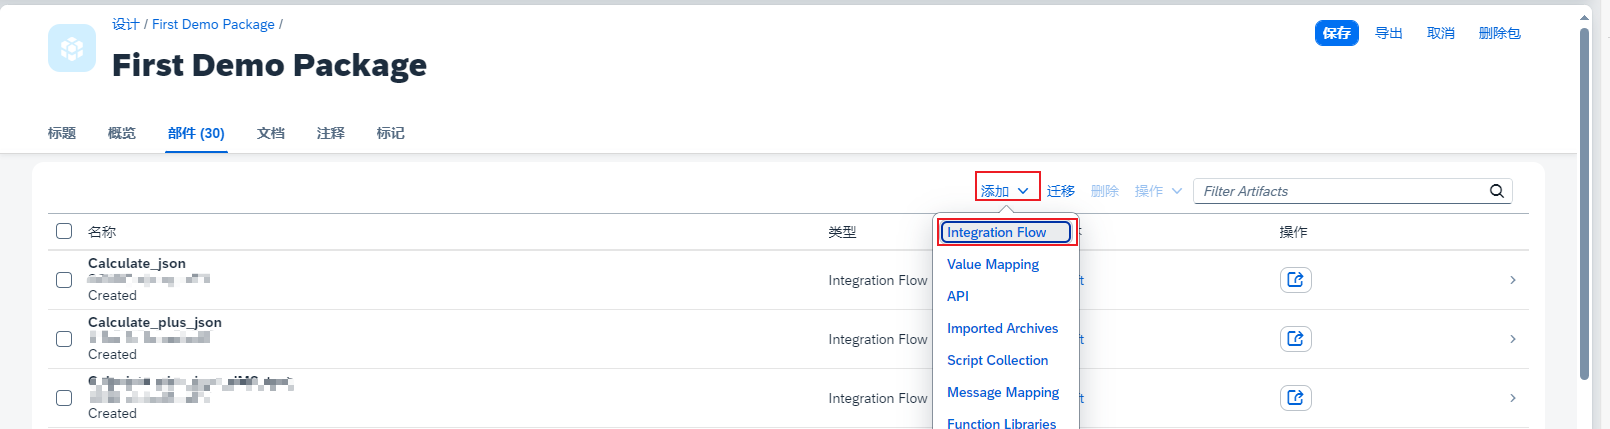The image size is (1610, 429).
Task: Switch to the 文档 tab
Action: [271, 133]
